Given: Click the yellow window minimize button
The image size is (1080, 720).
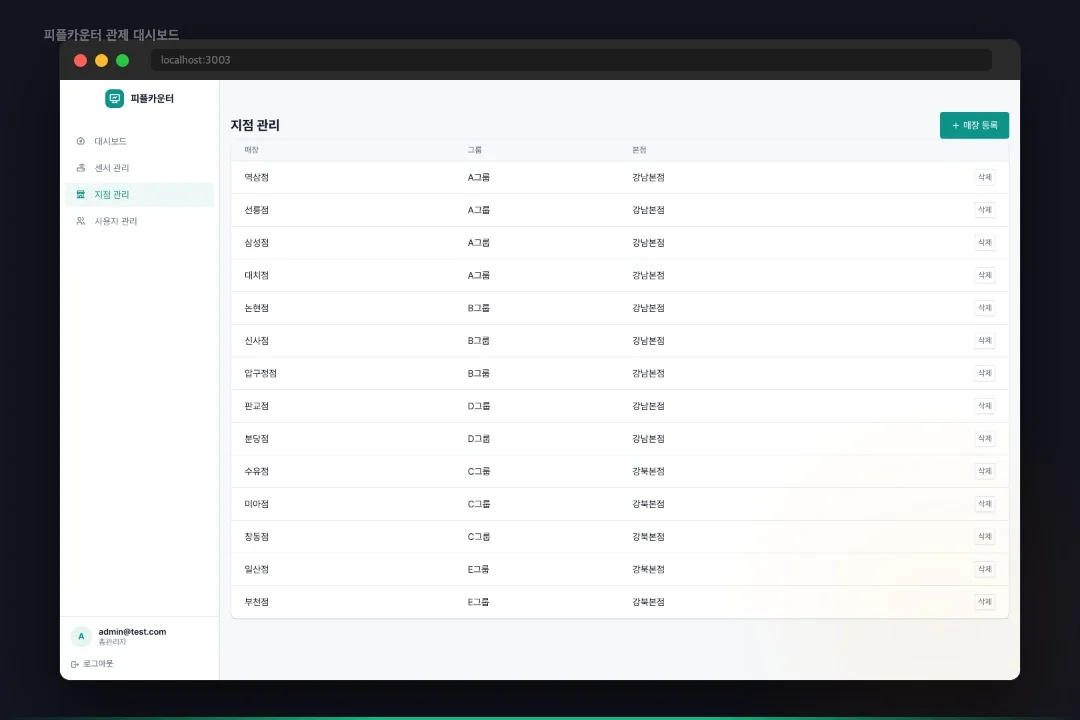Looking at the screenshot, I should [101, 61].
